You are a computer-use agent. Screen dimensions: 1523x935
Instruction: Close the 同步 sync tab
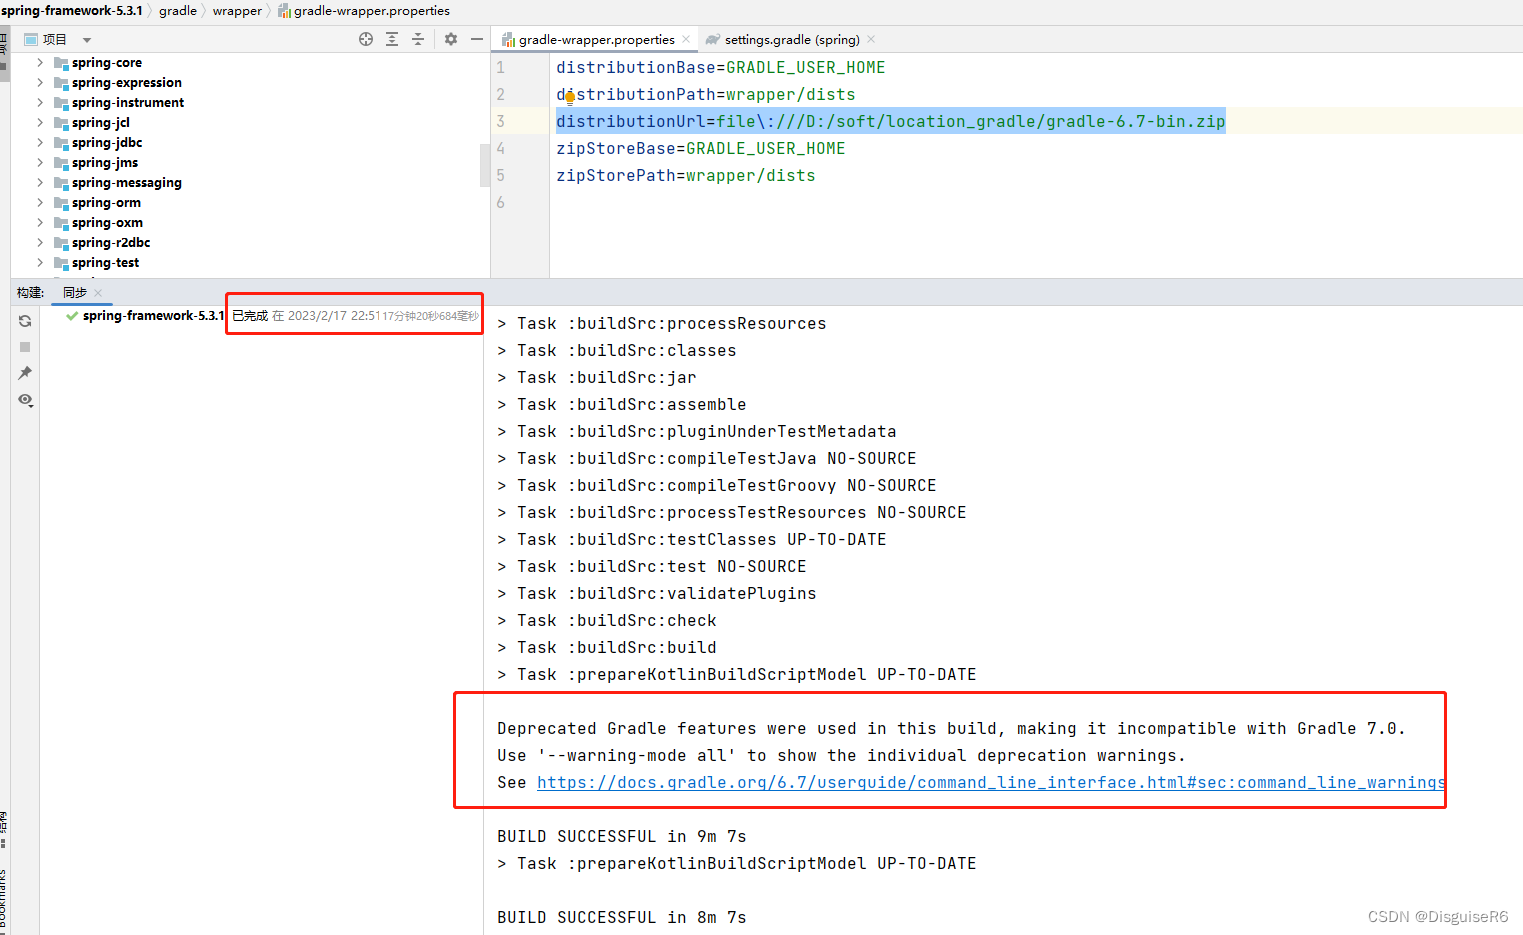pos(98,293)
